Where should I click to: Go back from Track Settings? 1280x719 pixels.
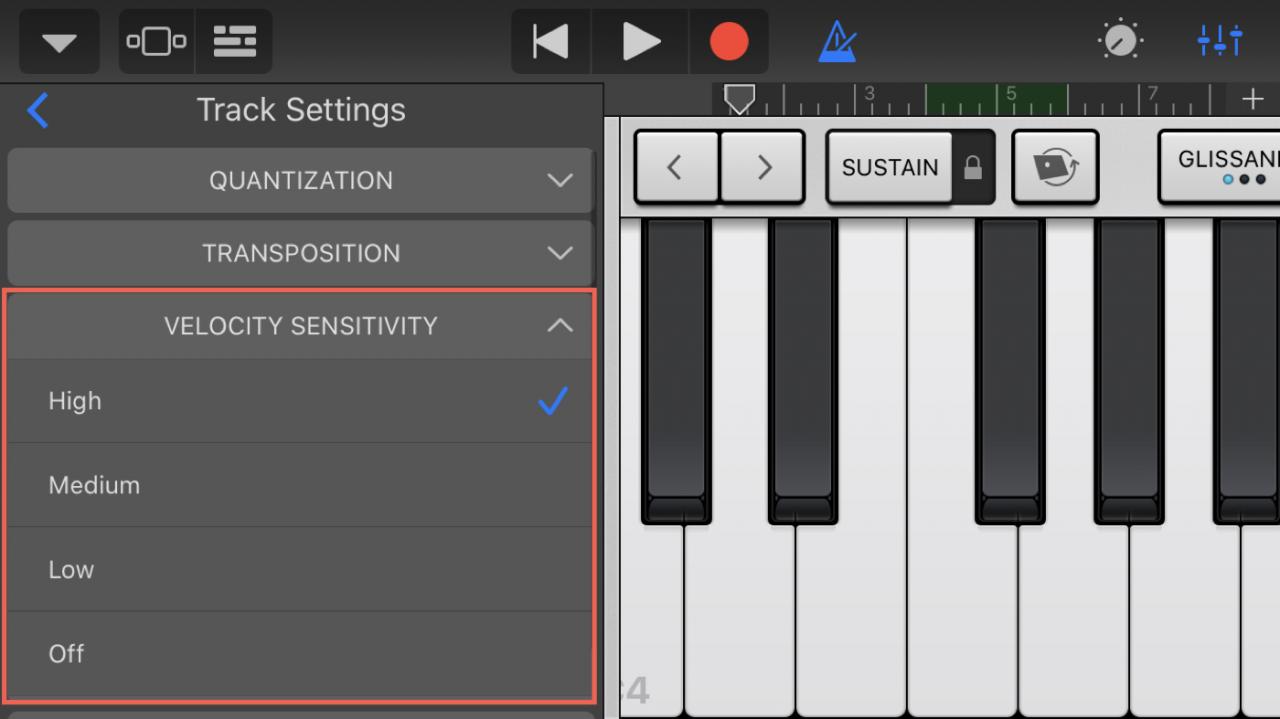click(38, 110)
